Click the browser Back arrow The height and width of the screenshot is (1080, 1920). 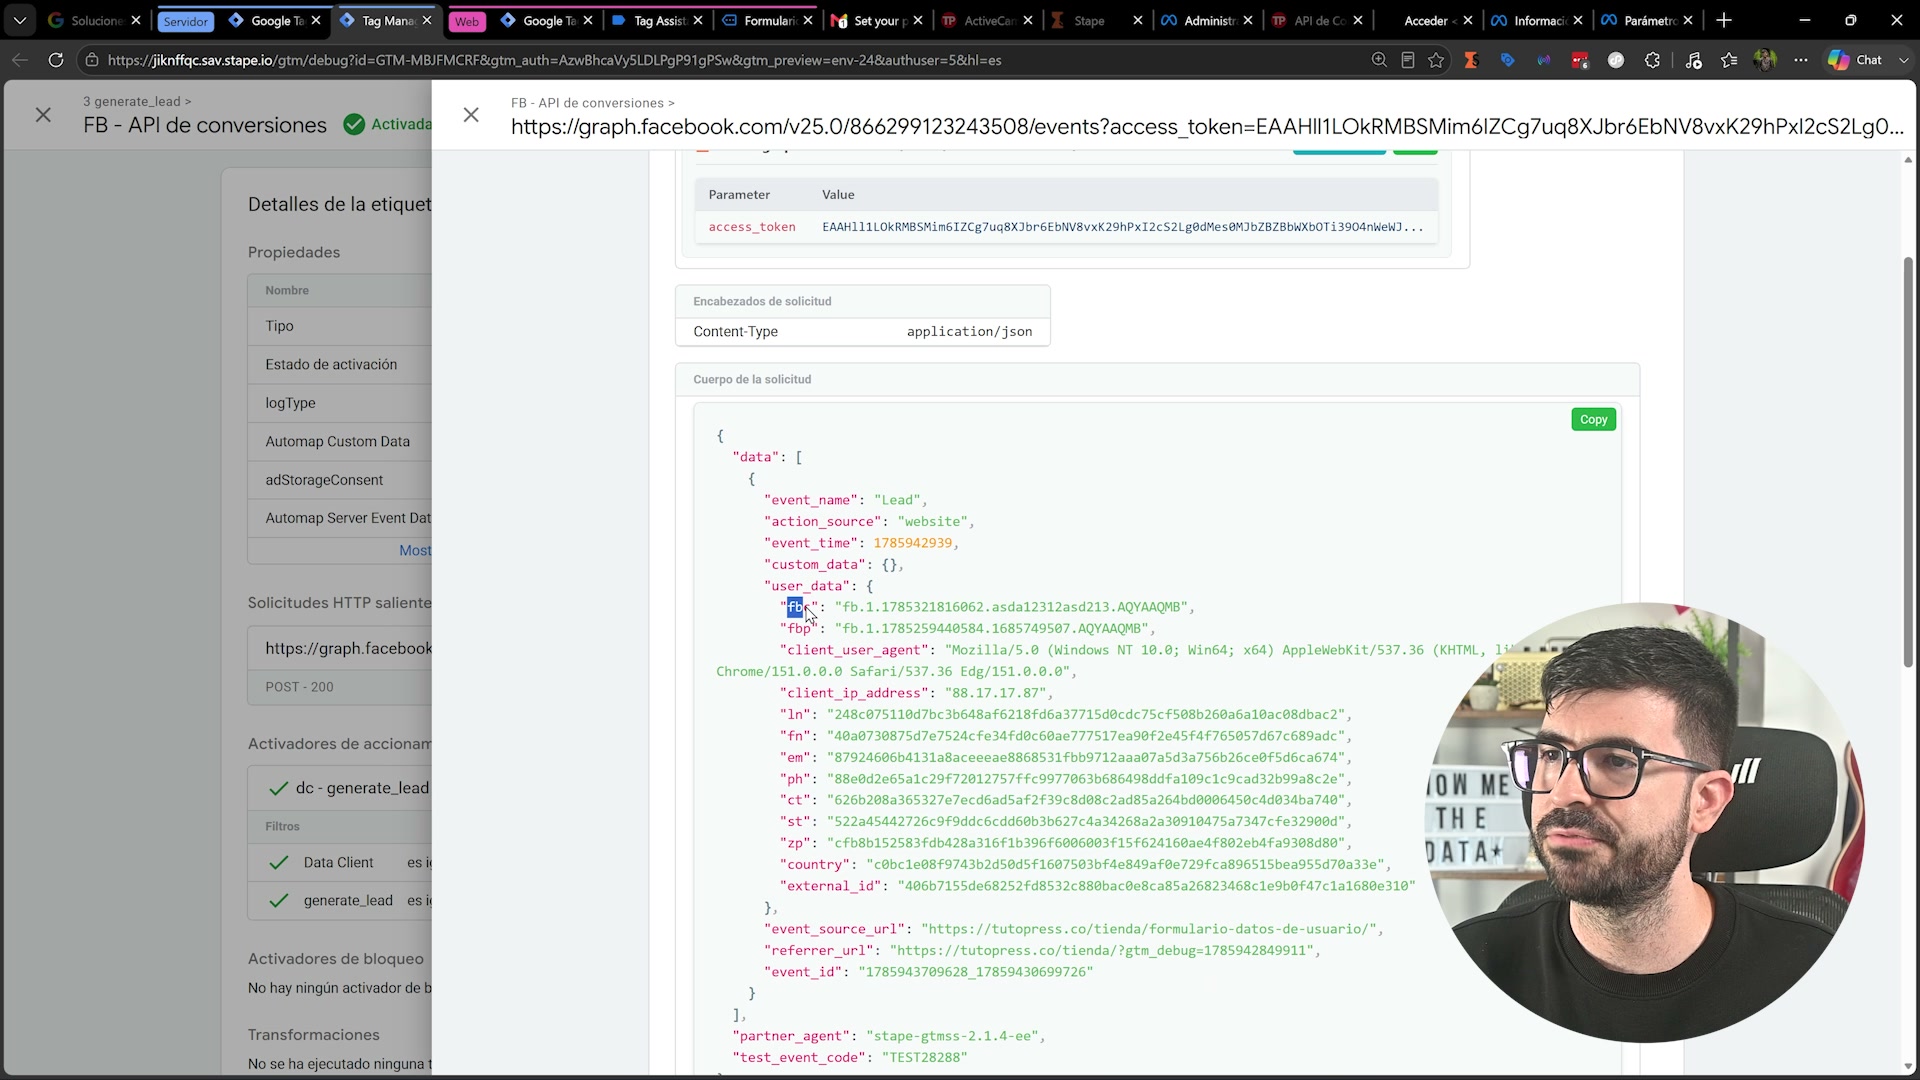coord(19,60)
